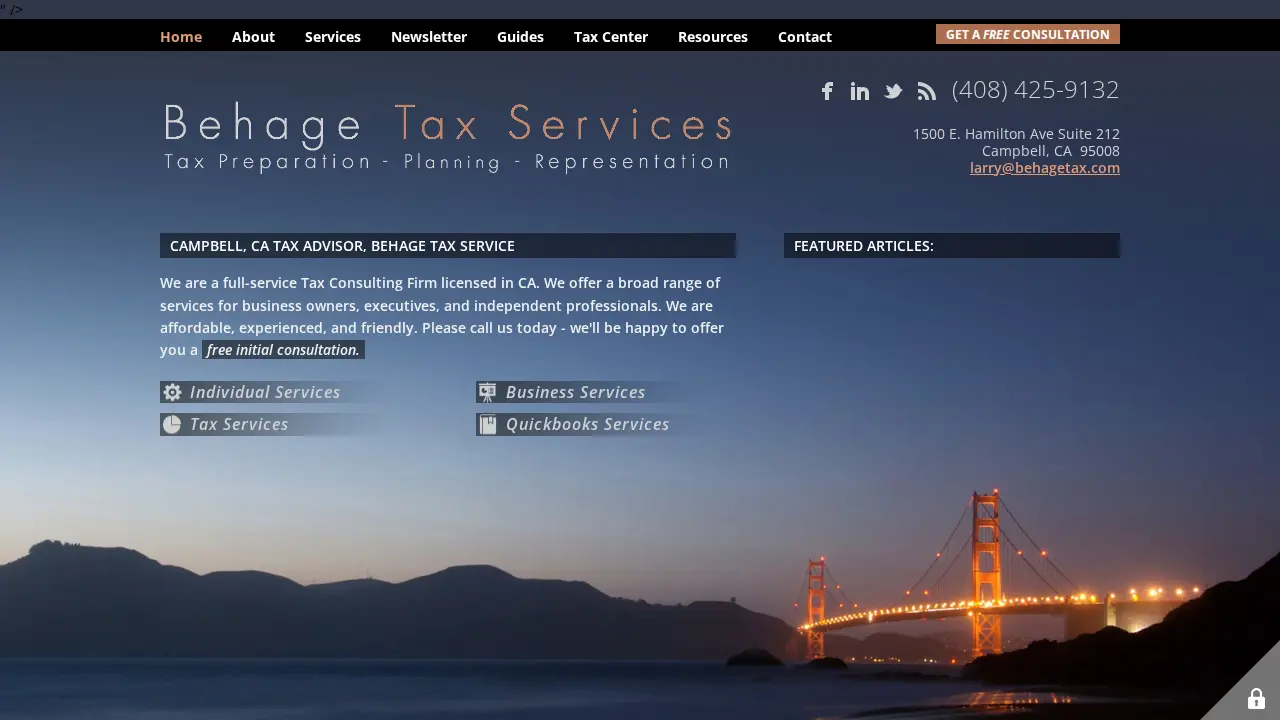Open the Newsletter menu item

click(429, 36)
